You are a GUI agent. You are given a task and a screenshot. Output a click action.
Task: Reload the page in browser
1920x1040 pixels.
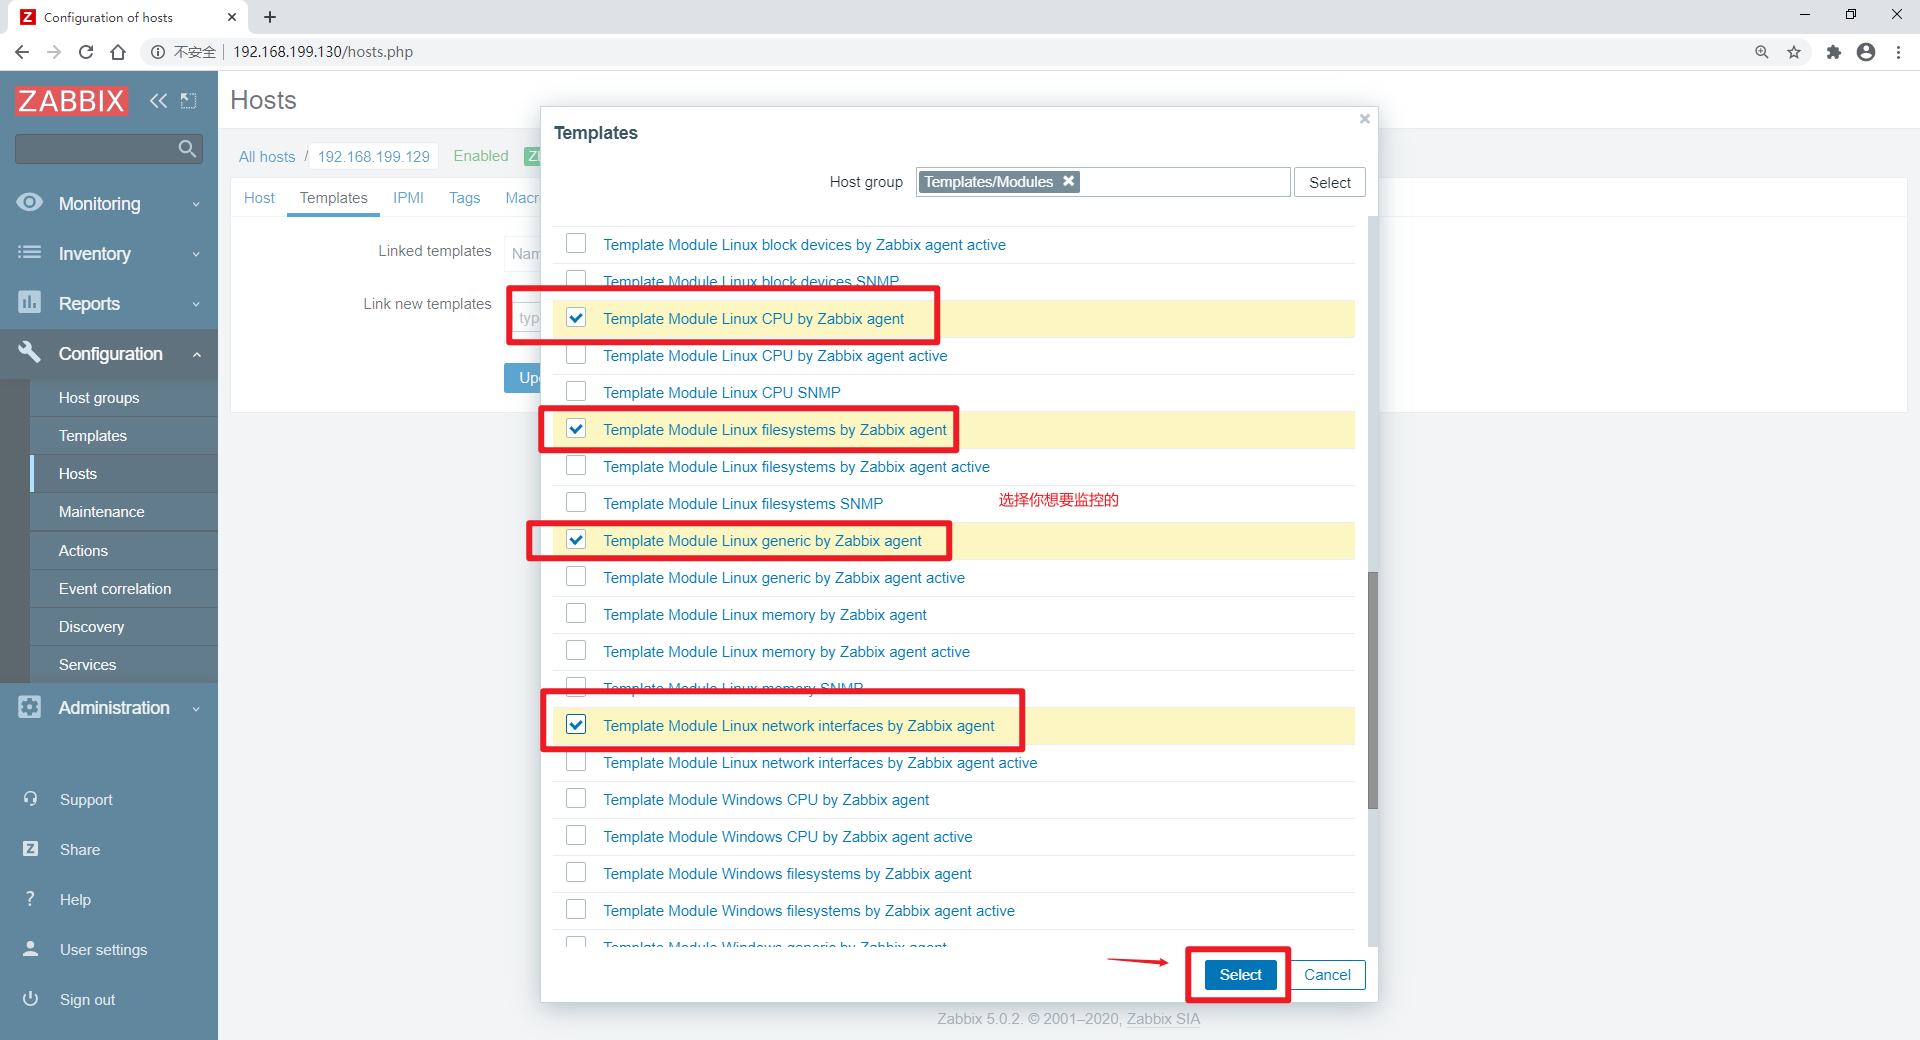tap(86, 52)
